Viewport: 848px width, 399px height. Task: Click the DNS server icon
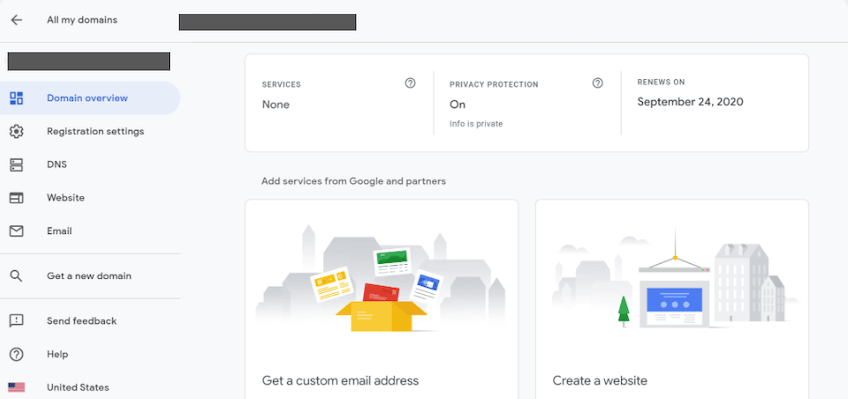17,164
